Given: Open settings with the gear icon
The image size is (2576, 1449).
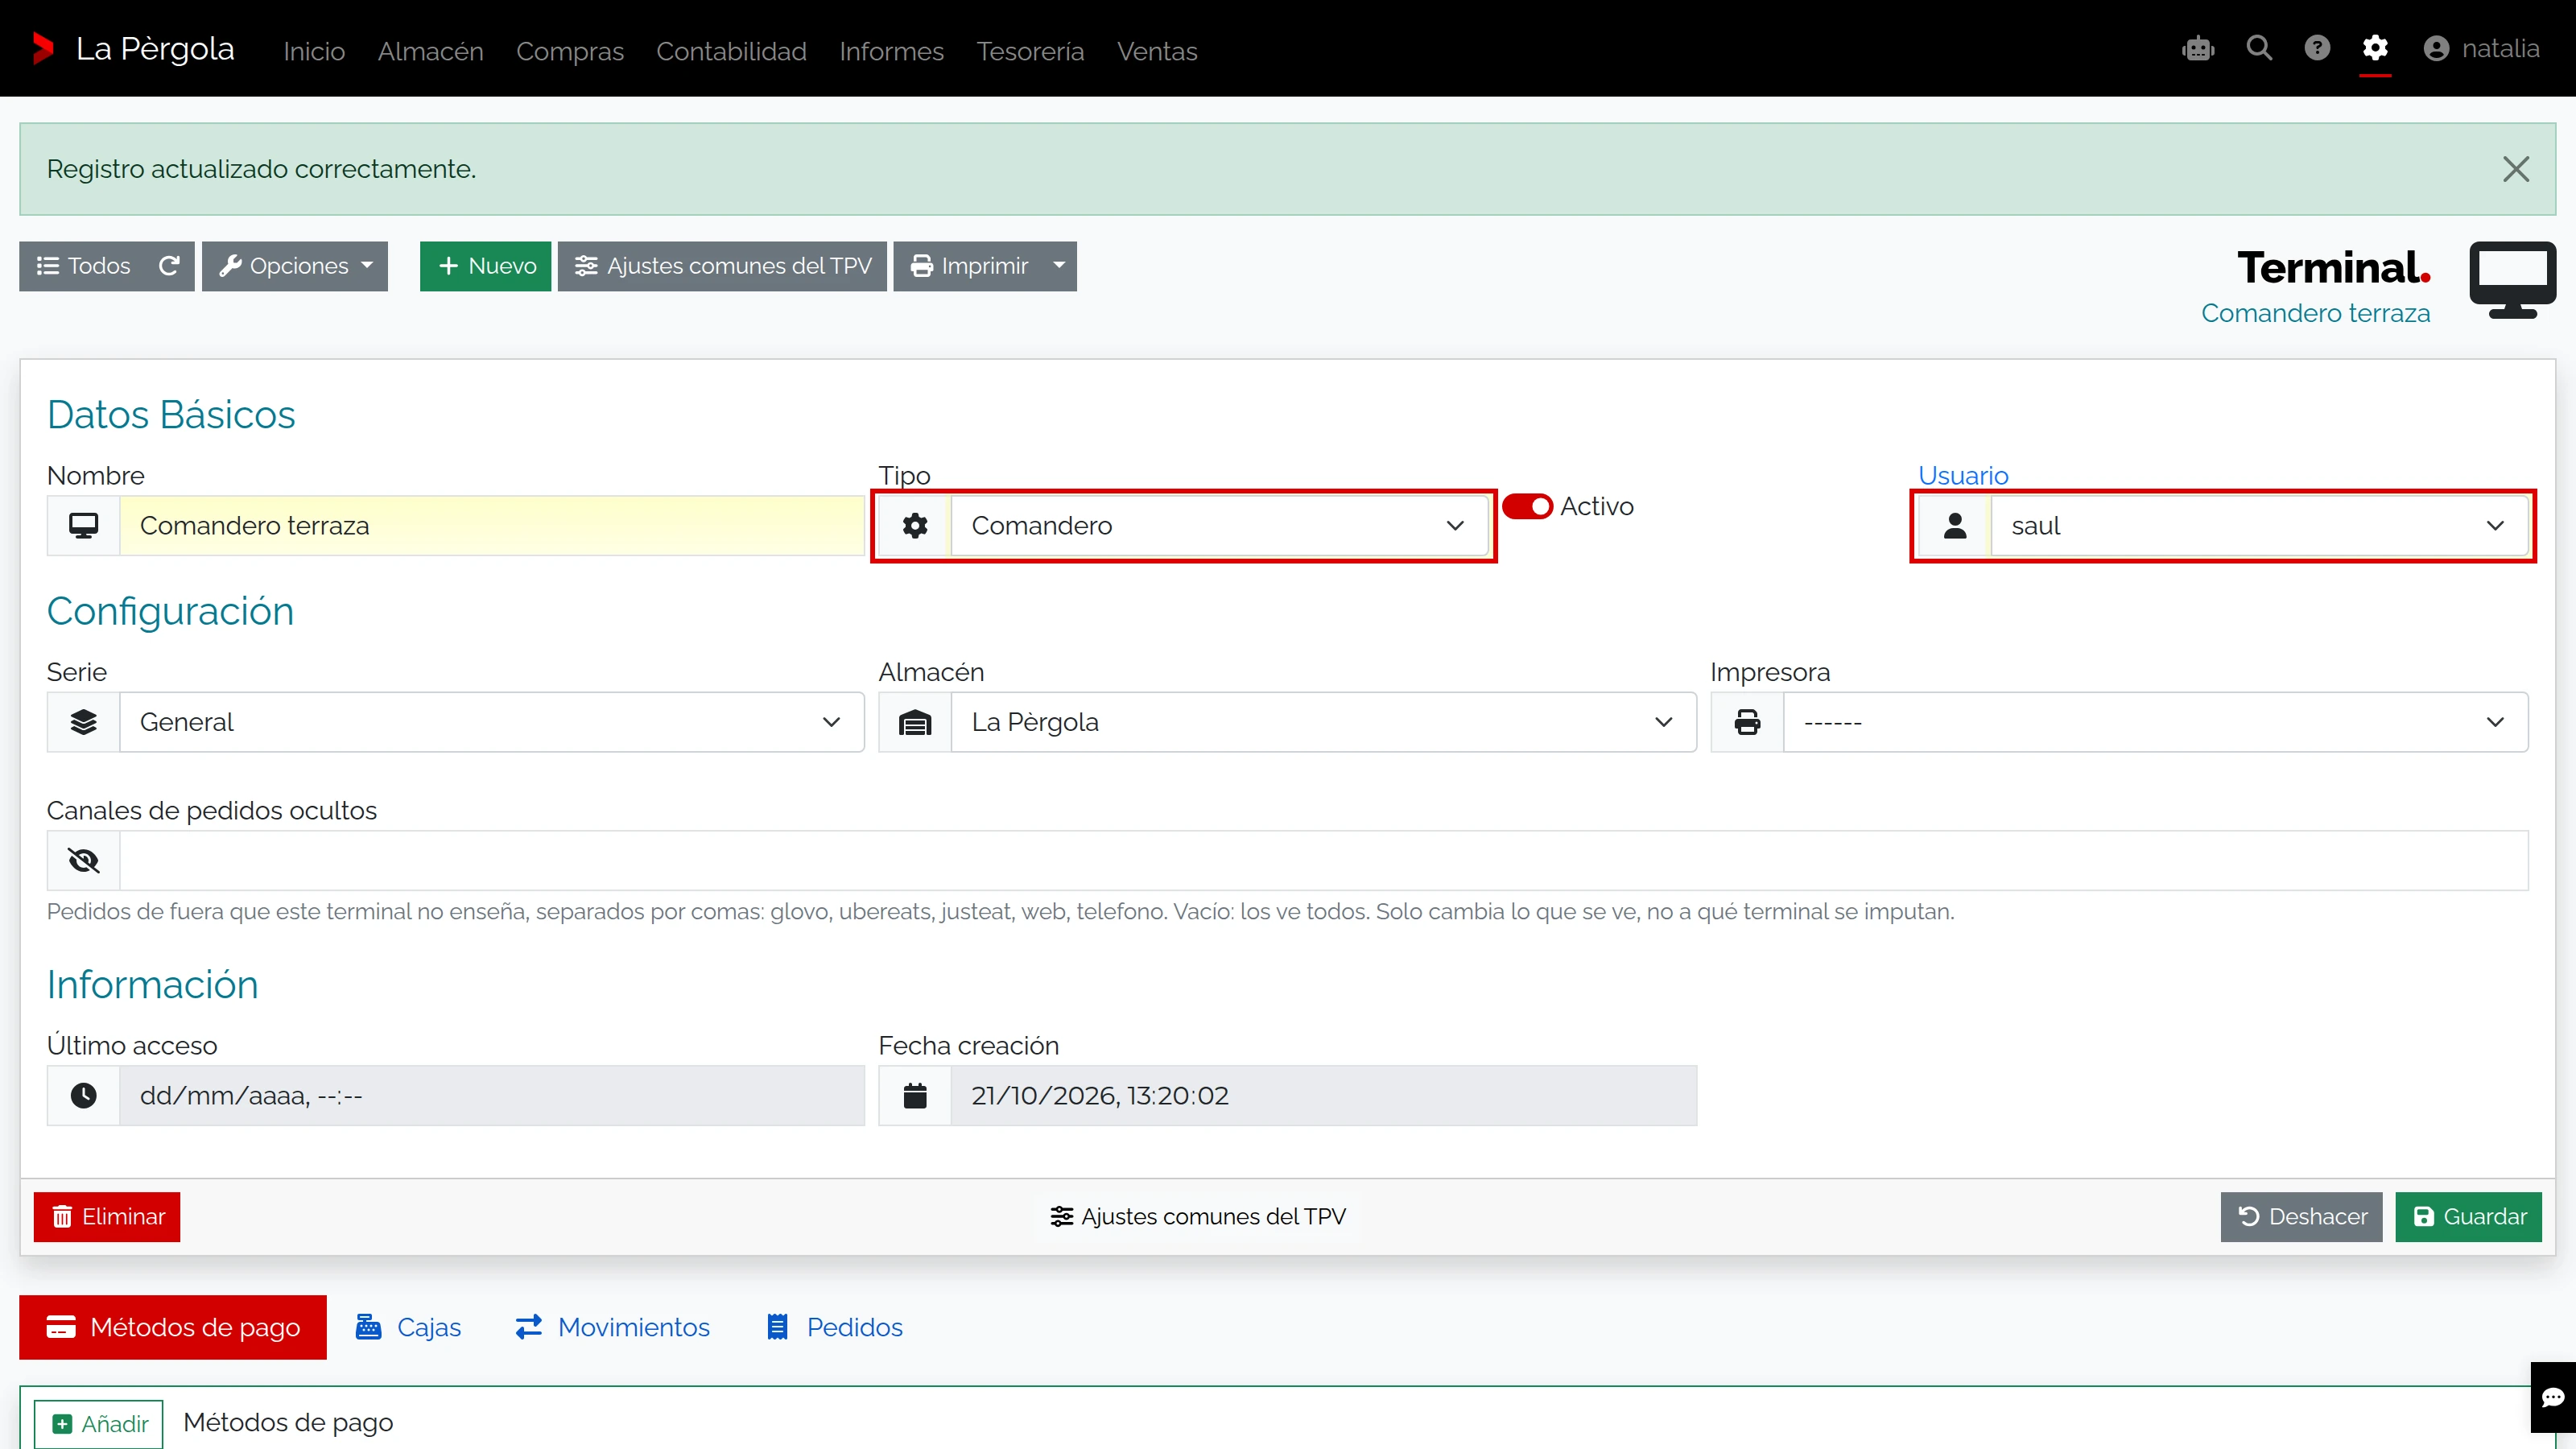Looking at the screenshot, I should (x=2375, y=48).
